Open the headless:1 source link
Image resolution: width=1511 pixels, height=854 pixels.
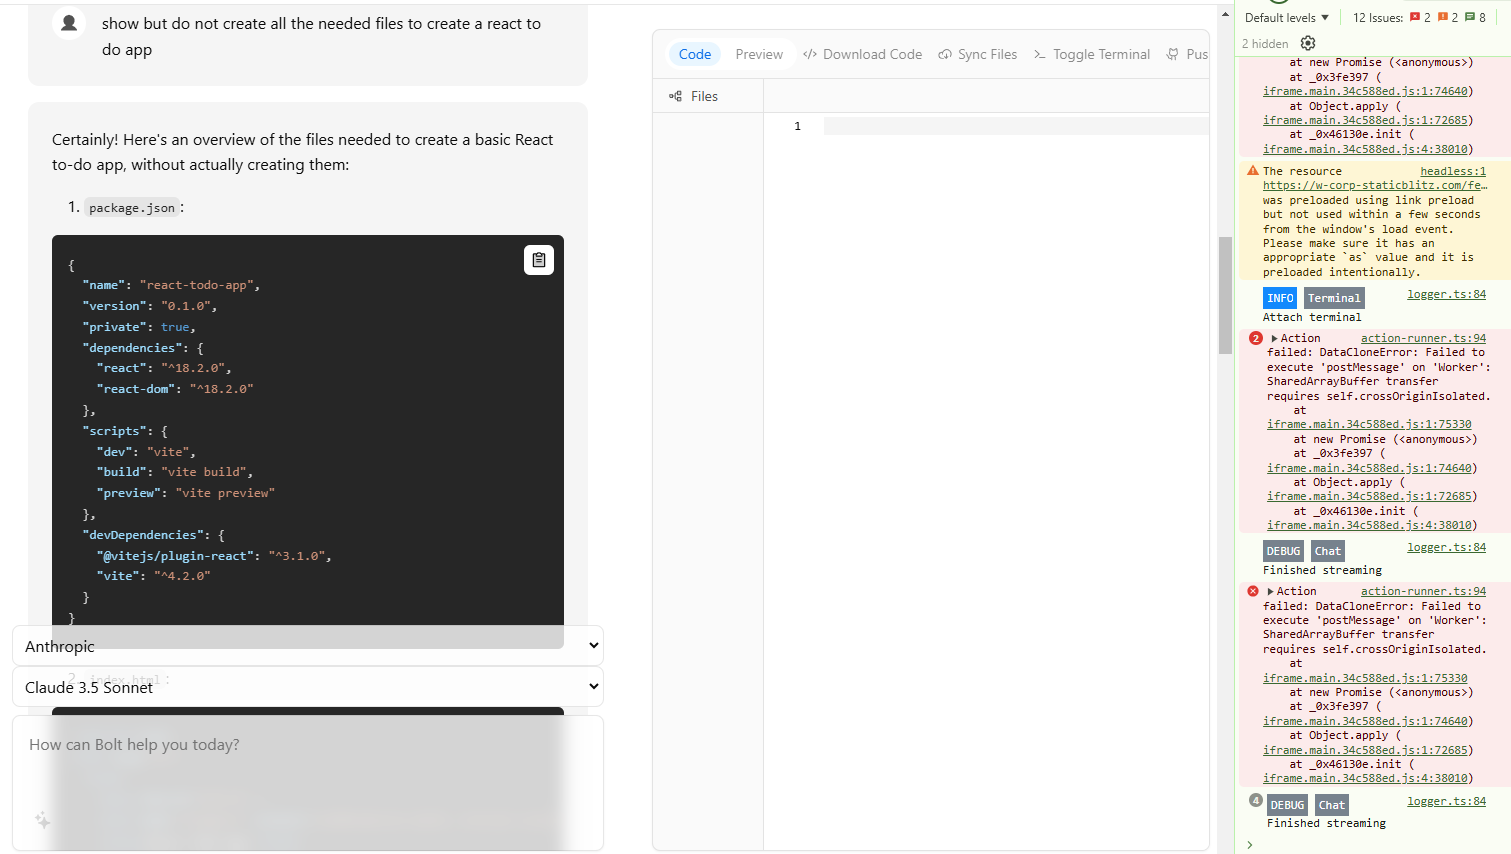(x=1452, y=171)
